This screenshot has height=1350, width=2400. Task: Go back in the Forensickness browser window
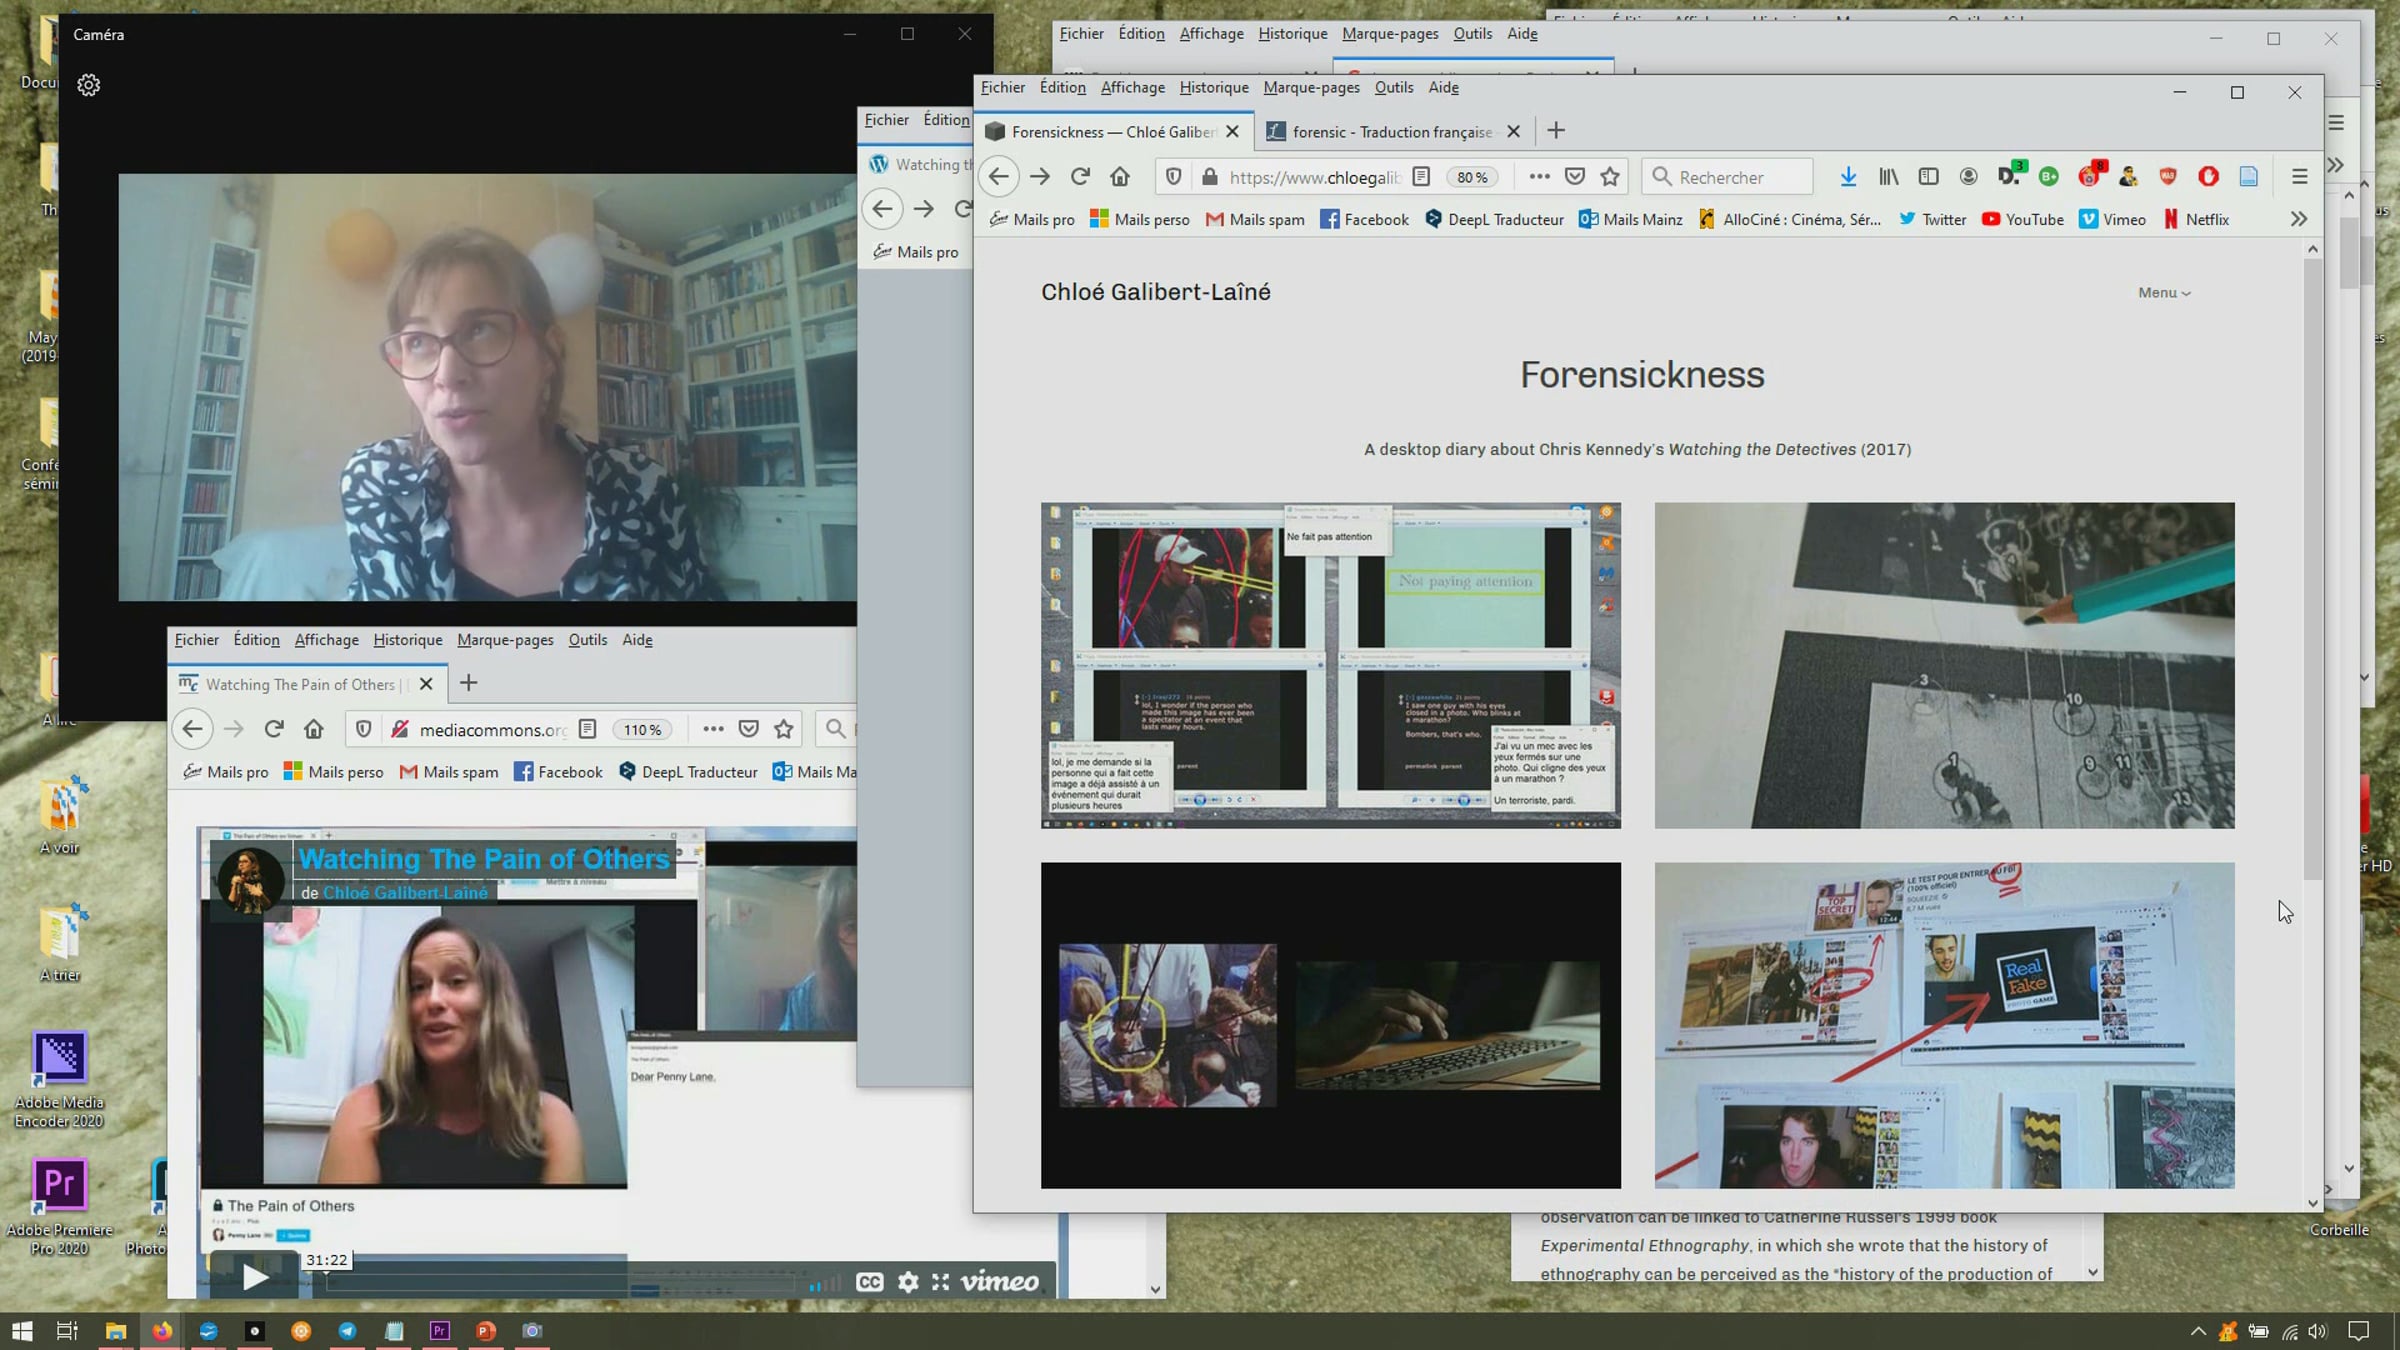coord(999,177)
